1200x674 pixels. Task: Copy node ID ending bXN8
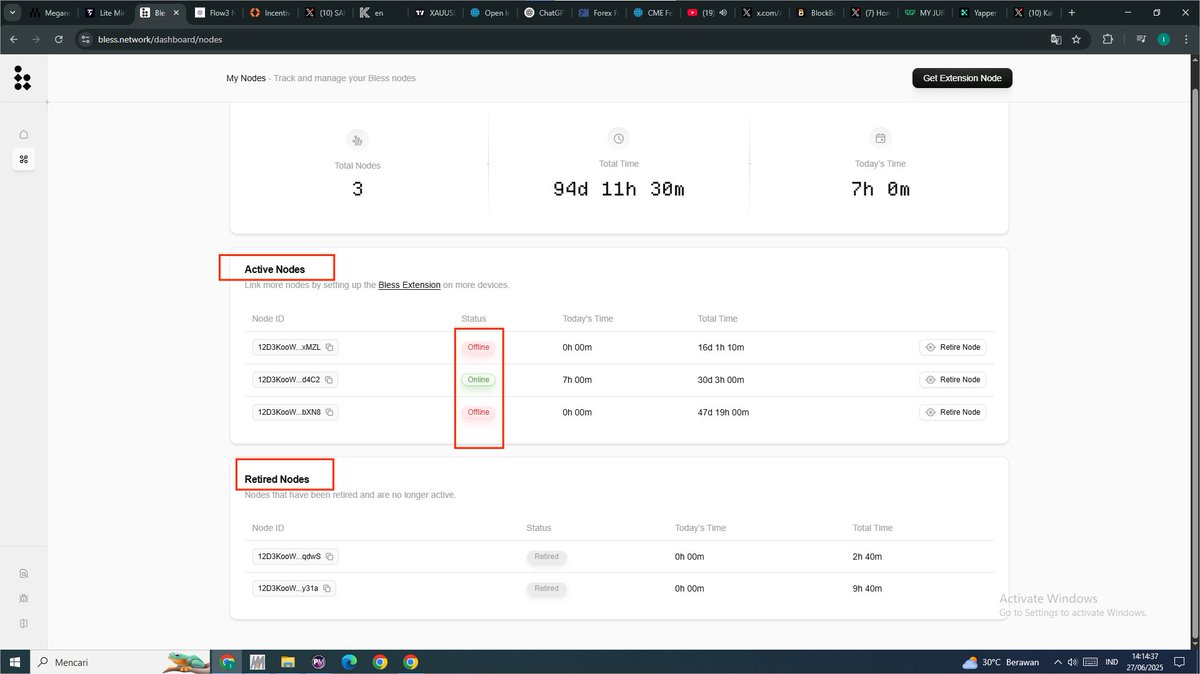(x=329, y=412)
